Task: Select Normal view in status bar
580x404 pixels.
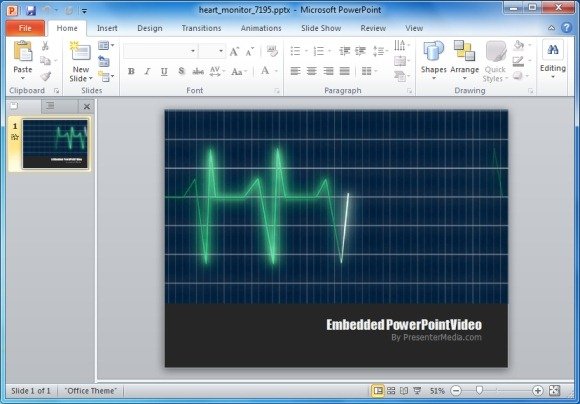Action: point(378,390)
